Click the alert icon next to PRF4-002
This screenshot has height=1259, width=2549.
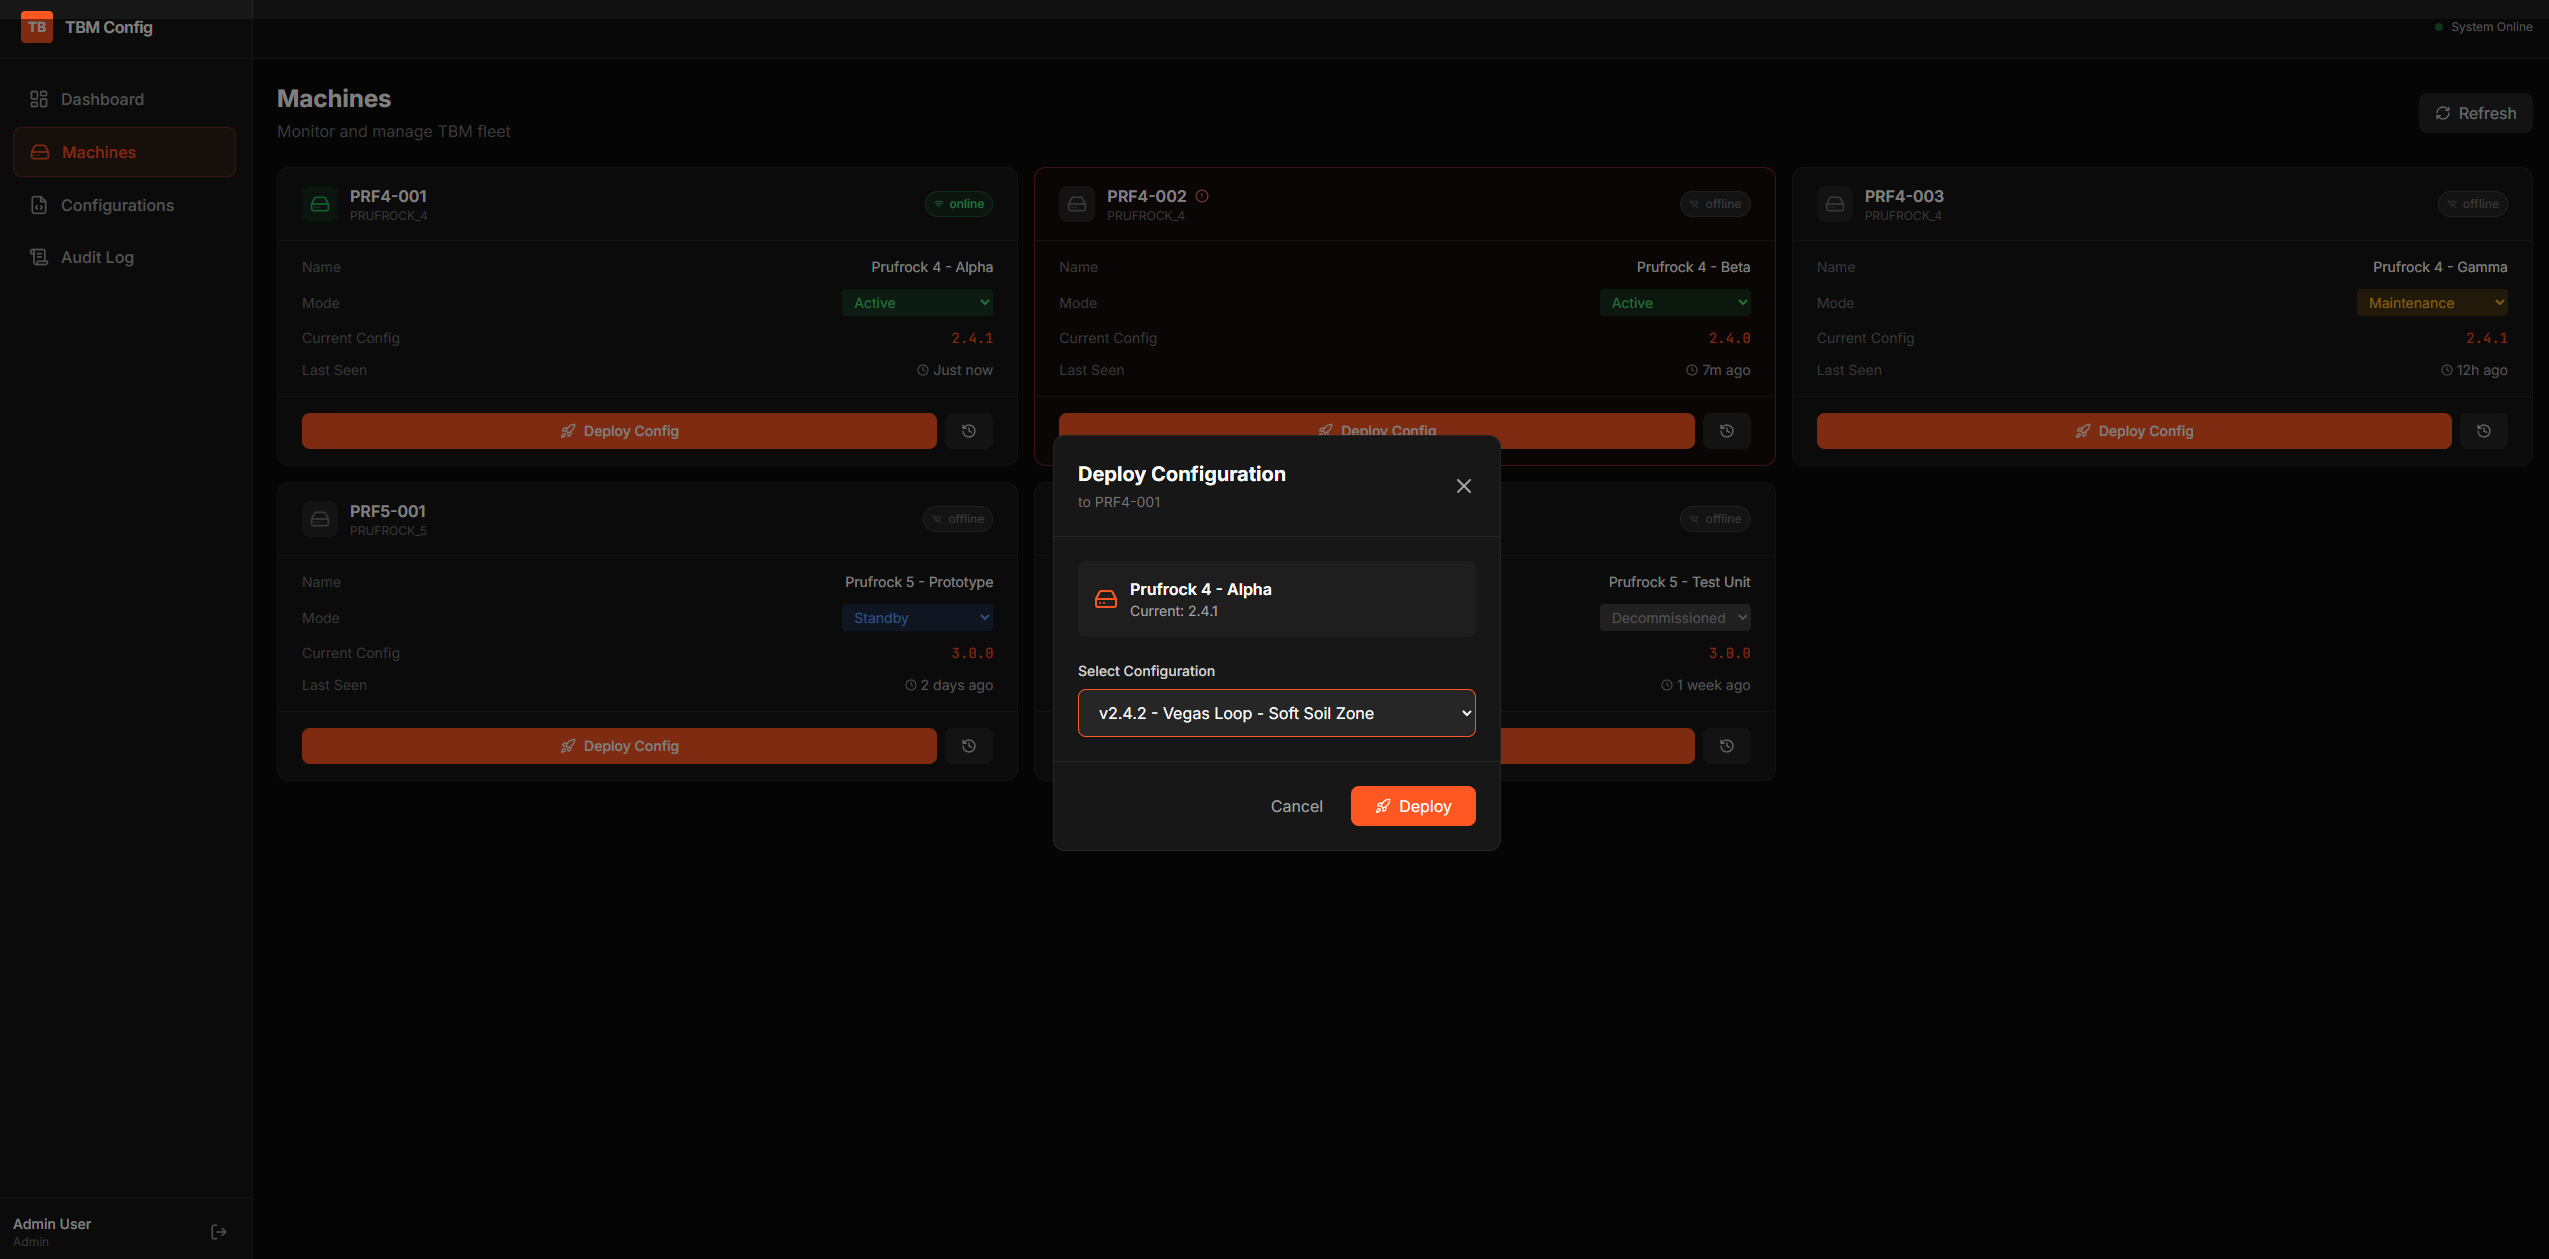[x=1202, y=196]
